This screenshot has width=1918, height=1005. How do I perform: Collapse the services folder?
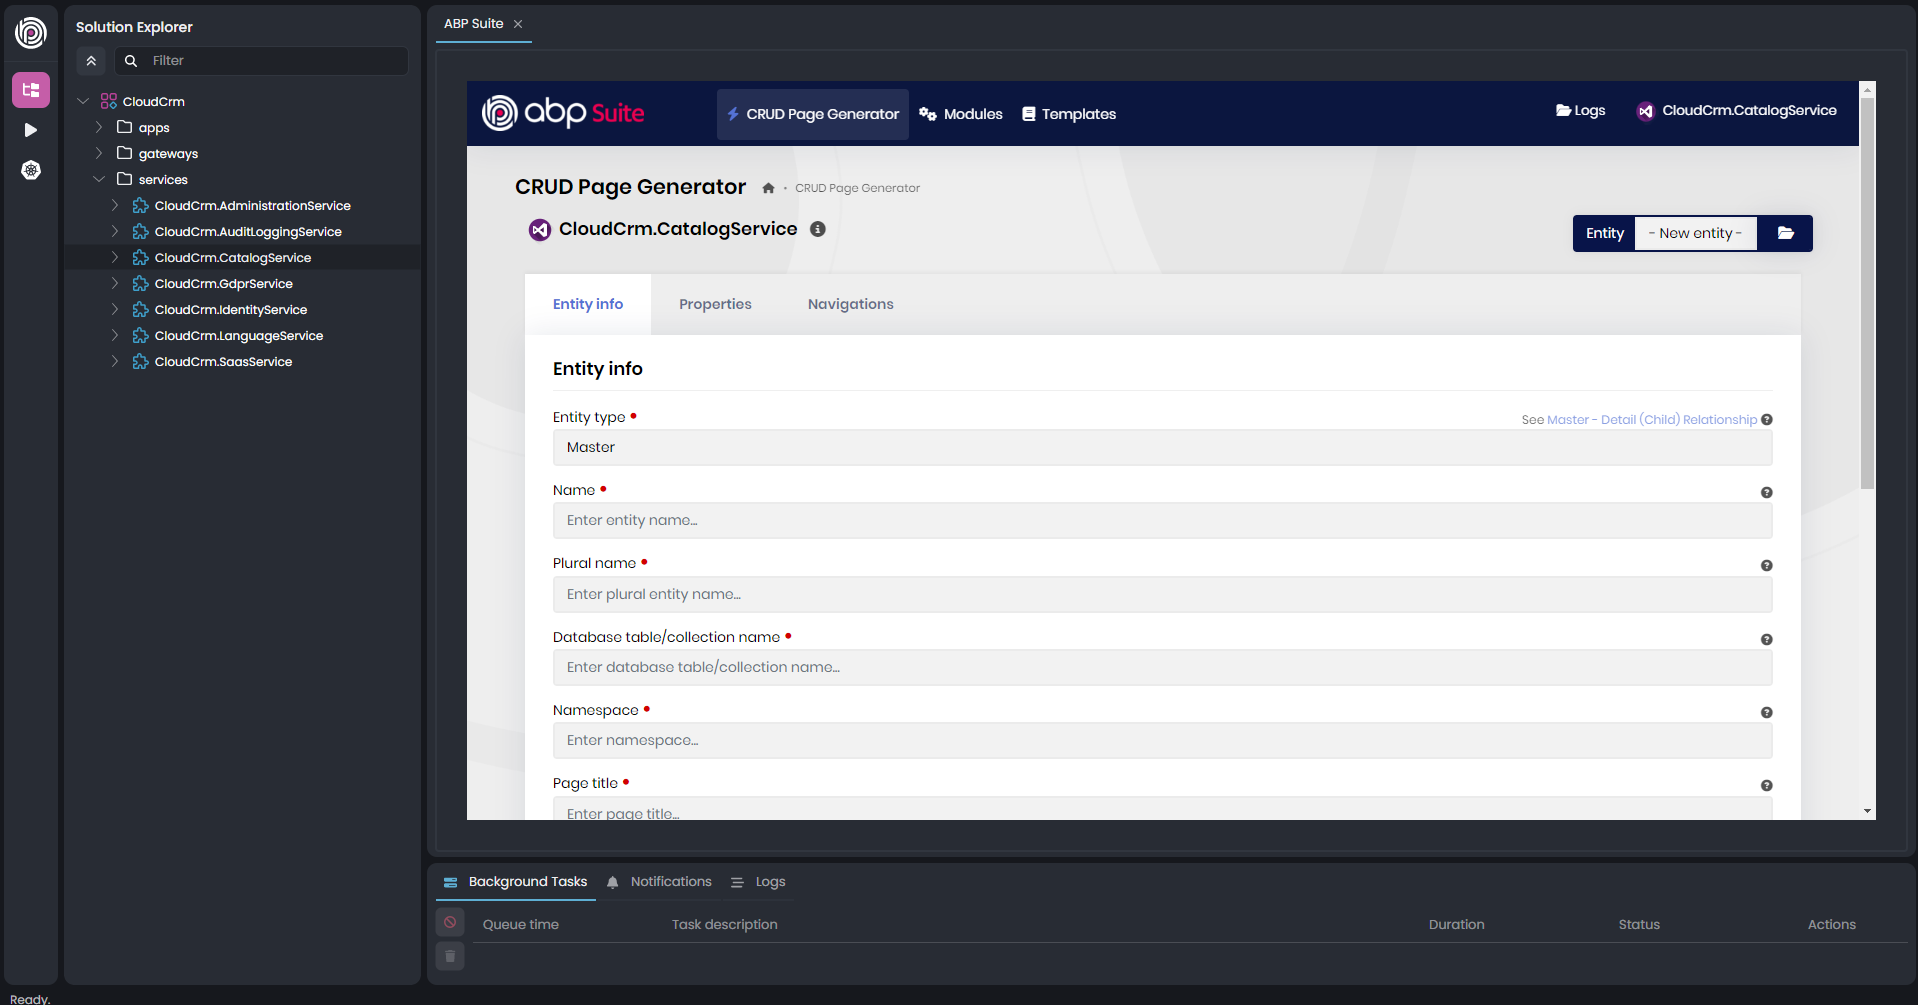coord(99,179)
